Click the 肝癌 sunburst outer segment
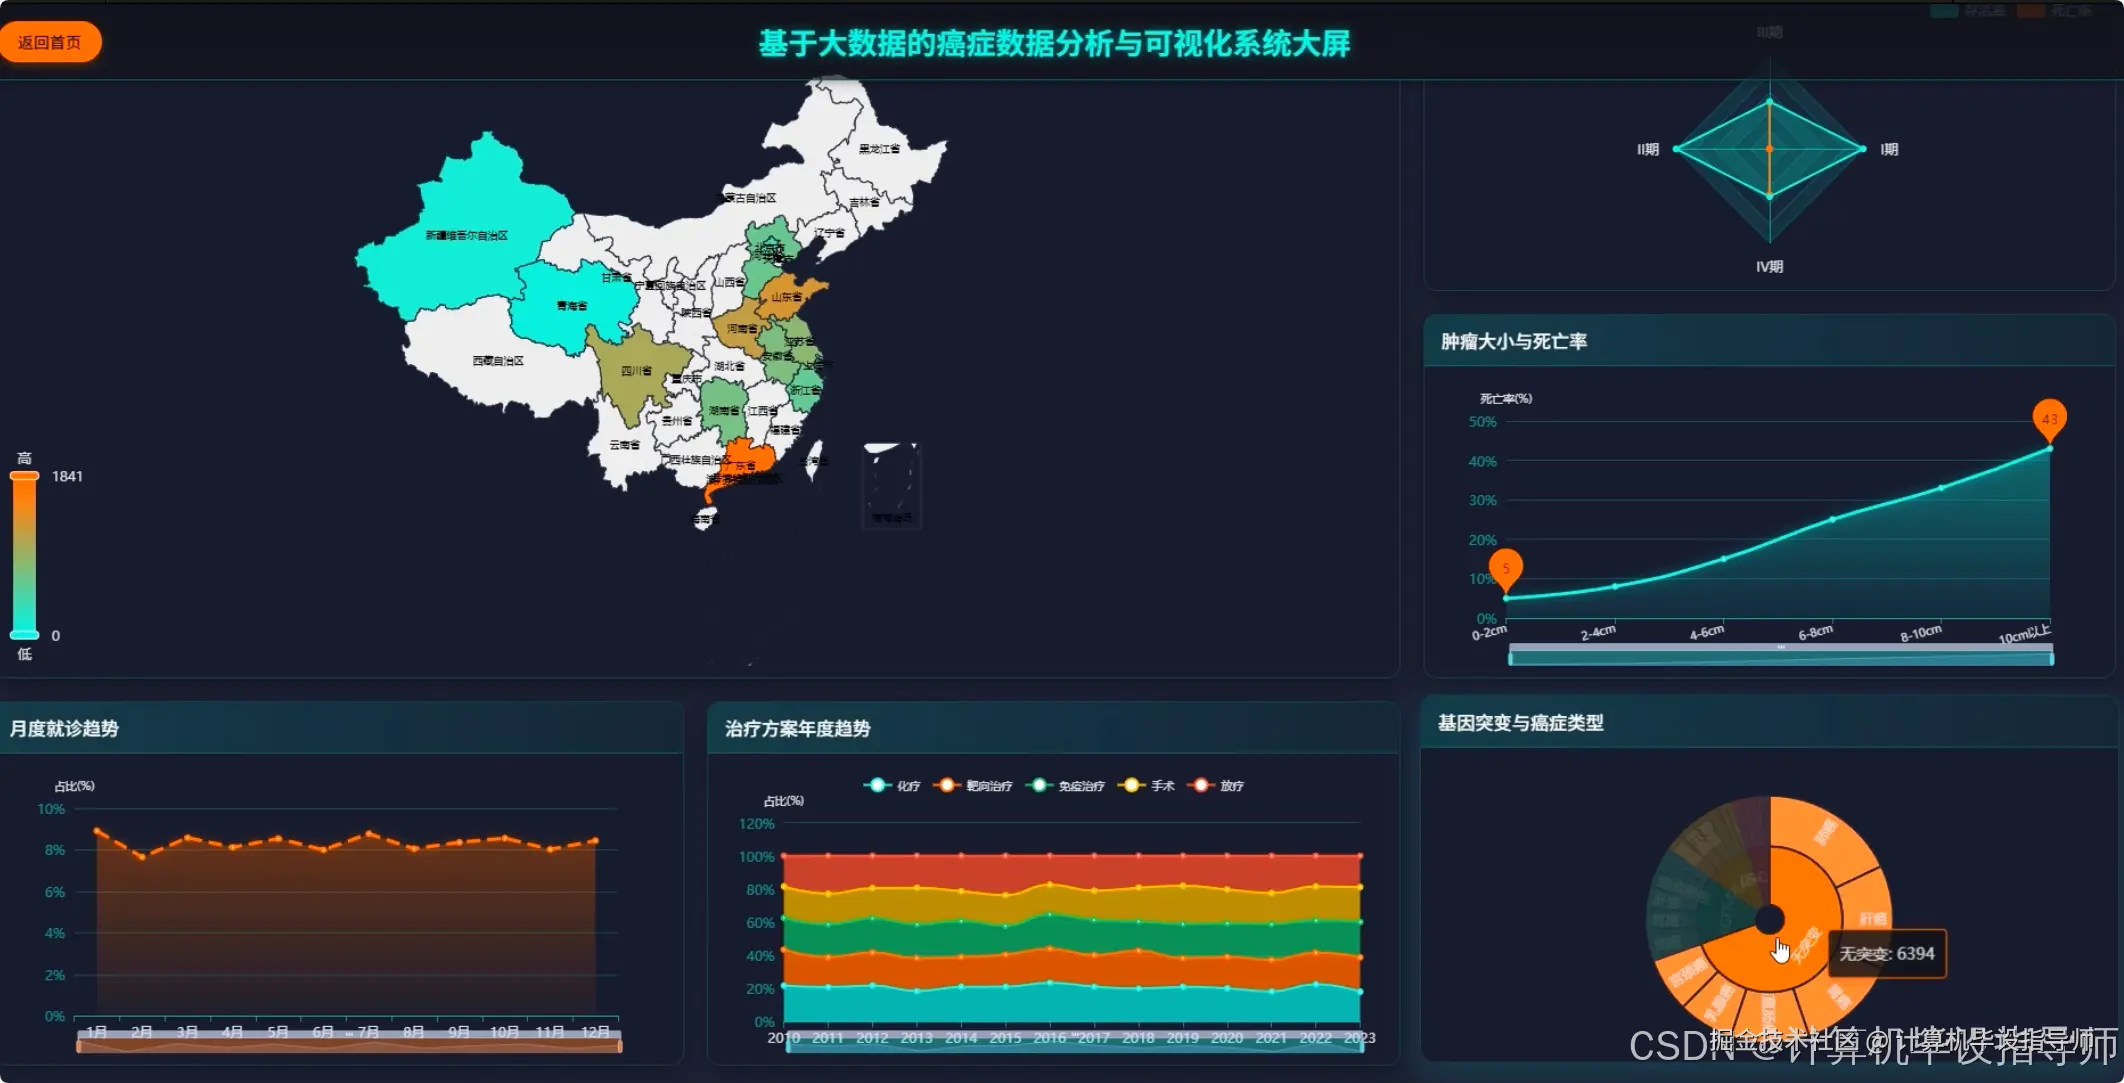This screenshot has height=1083, width=2124. 1867,903
